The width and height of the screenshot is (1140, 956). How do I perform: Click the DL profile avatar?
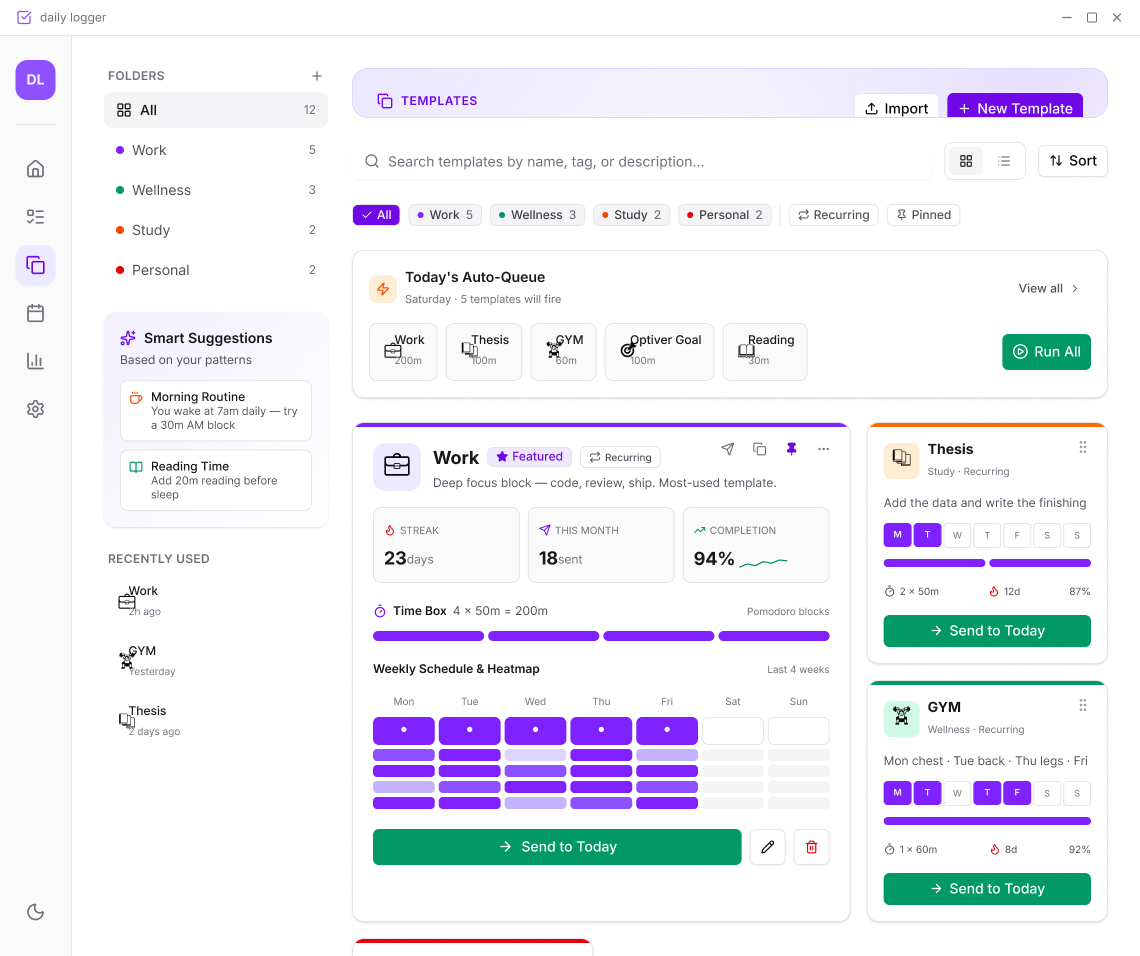pyautogui.click(x=35, y=80)
